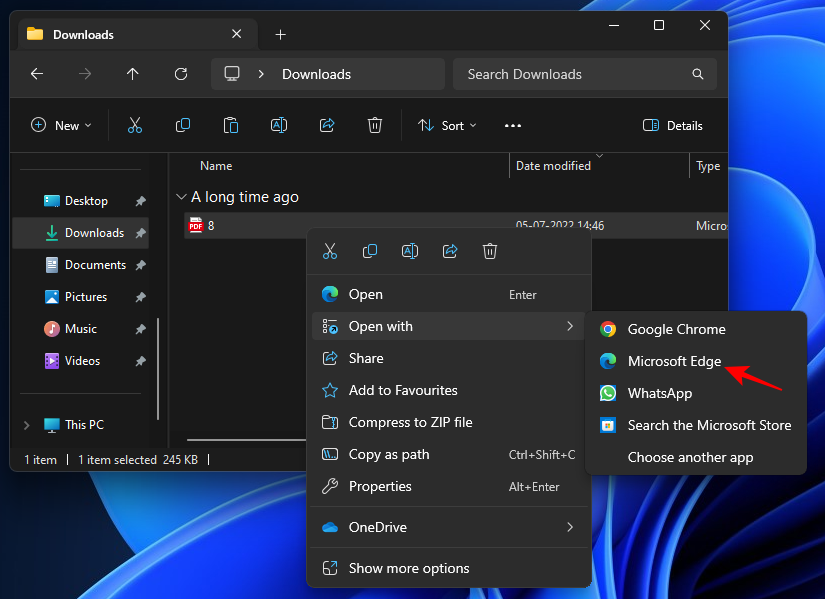Search the Microsoft Store for an app
The image size is (825, 599).
pos(710,425)
